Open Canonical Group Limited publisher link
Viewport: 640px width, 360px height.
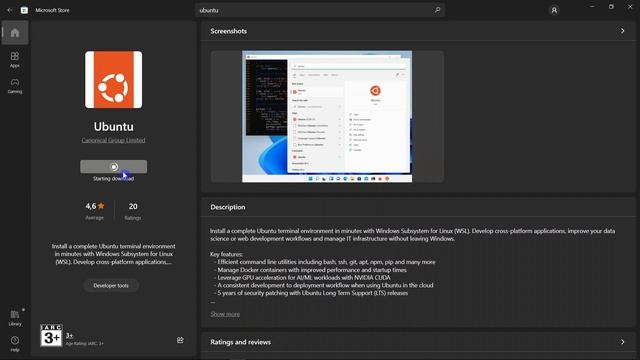[x=113, y=140]
